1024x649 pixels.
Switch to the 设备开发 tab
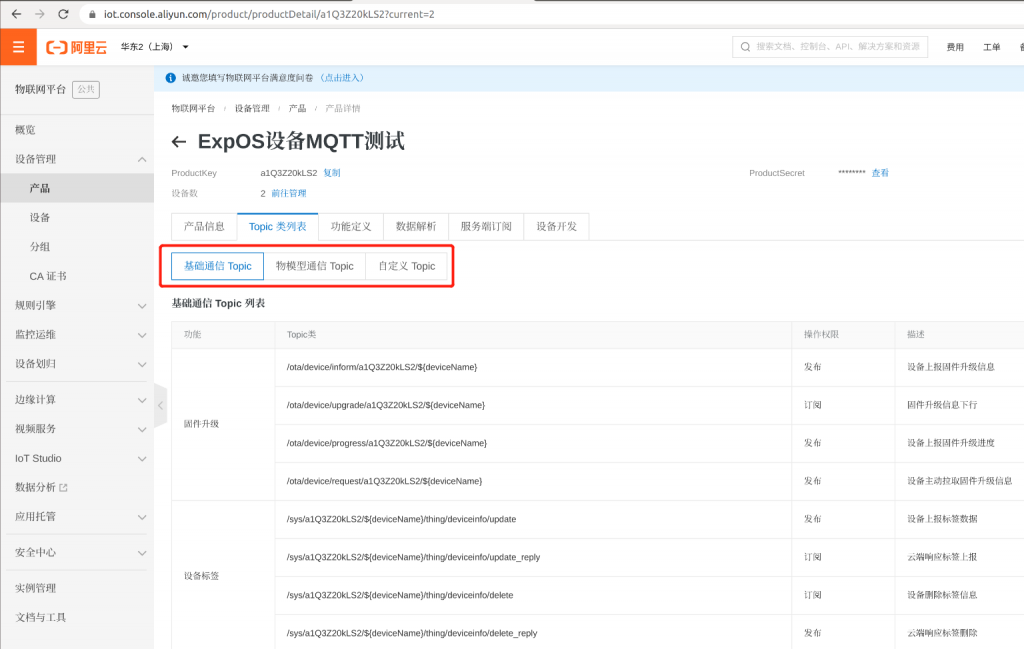coord(556,227)
